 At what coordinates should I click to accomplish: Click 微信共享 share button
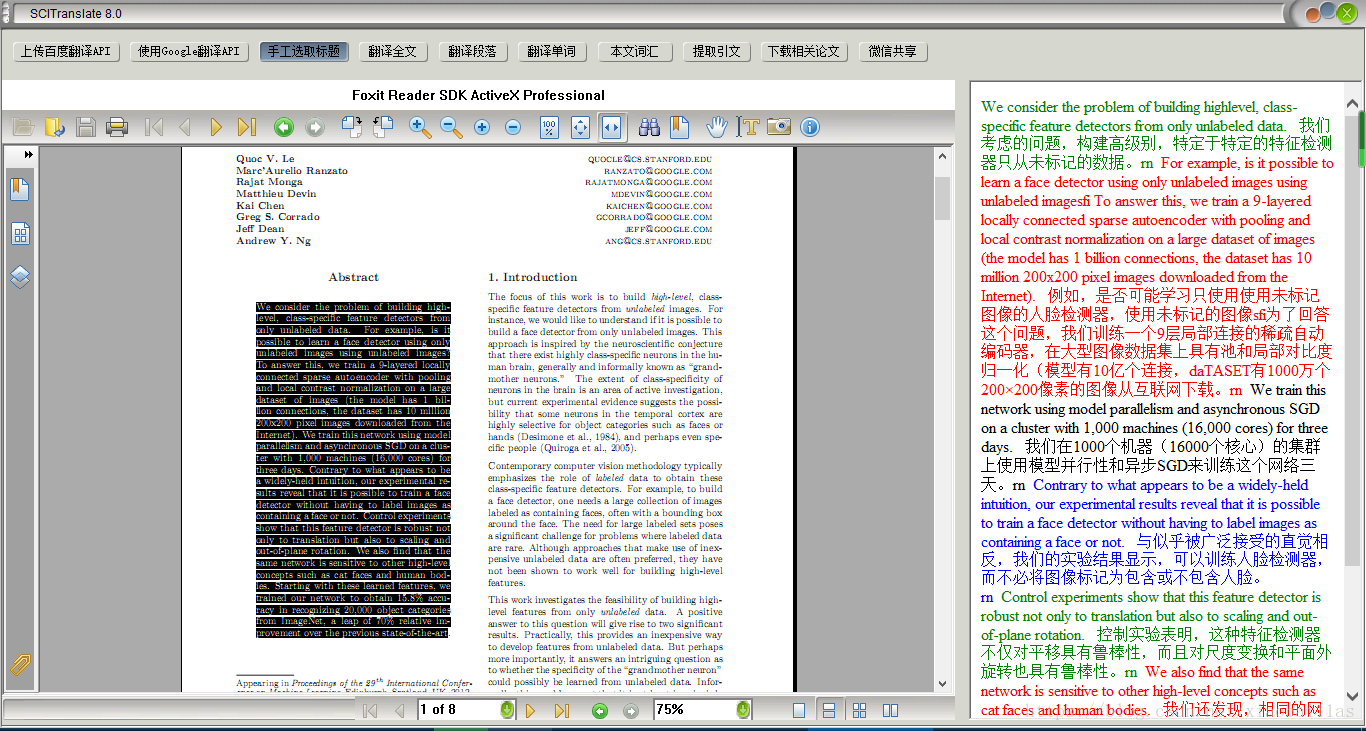[x=893, y=51]
